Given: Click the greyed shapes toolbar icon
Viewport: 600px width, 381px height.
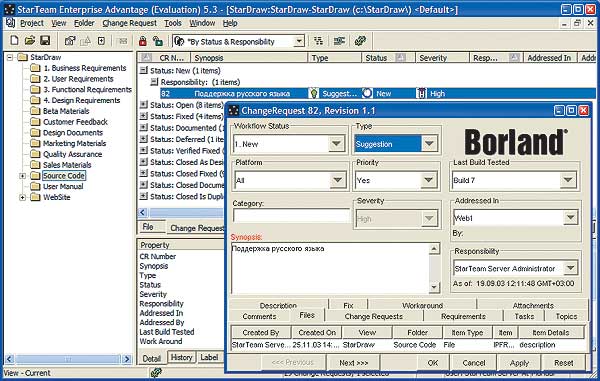Looking at the screenshot, I should [x=85, y=41].
